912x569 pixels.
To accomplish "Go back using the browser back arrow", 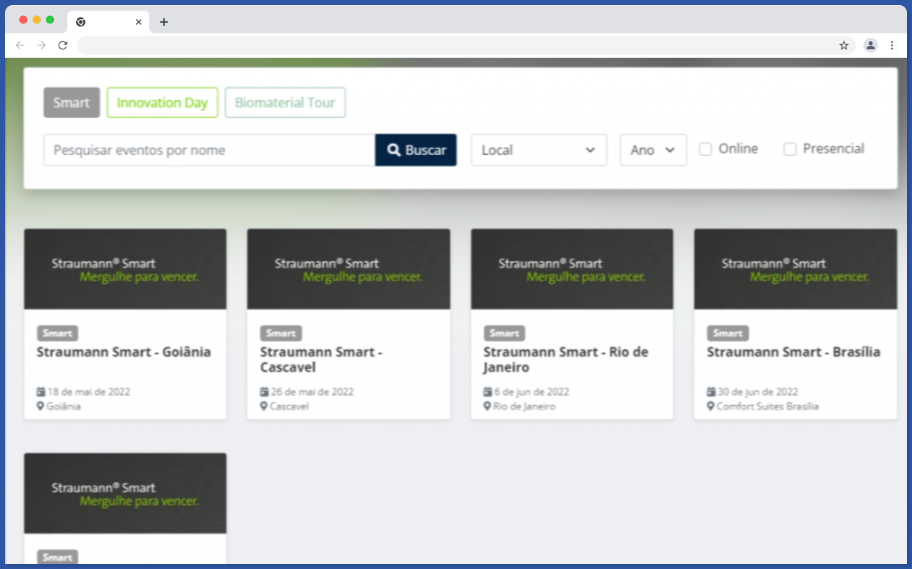I will (x=20, y=45).
